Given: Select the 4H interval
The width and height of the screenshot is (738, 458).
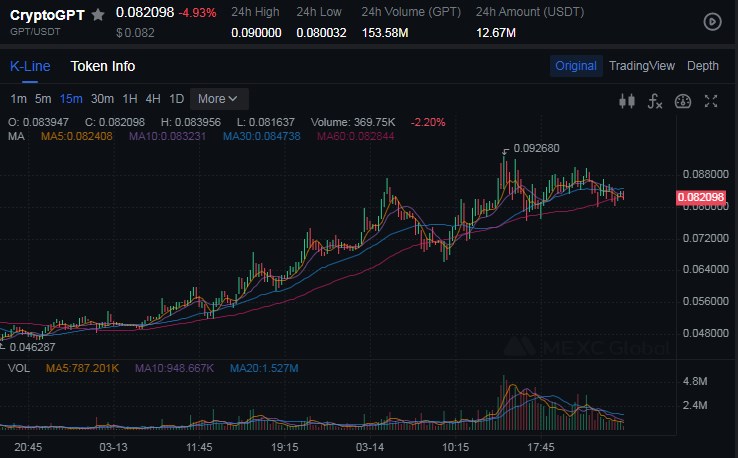Looking at the screenshot, I should [153, 99].
